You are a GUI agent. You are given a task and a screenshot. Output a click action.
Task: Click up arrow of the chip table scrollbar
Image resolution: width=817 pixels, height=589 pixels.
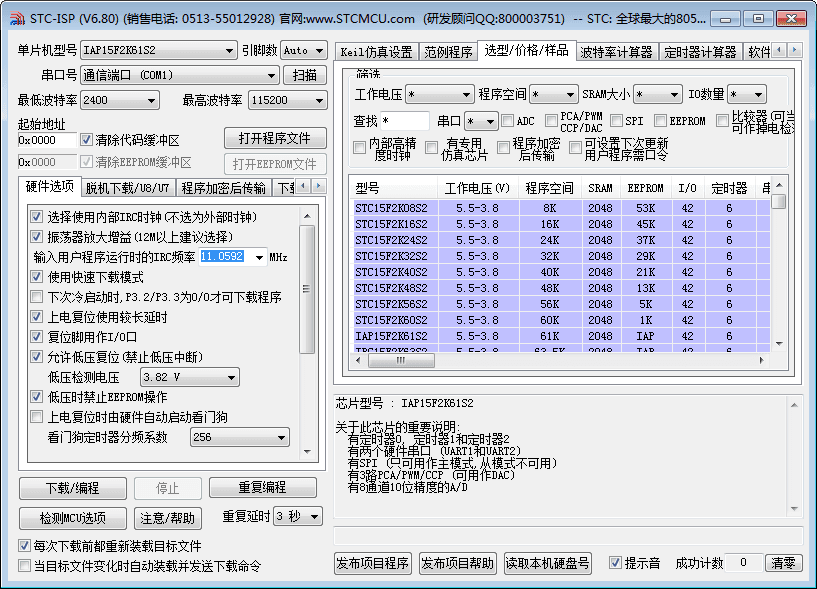779,186
